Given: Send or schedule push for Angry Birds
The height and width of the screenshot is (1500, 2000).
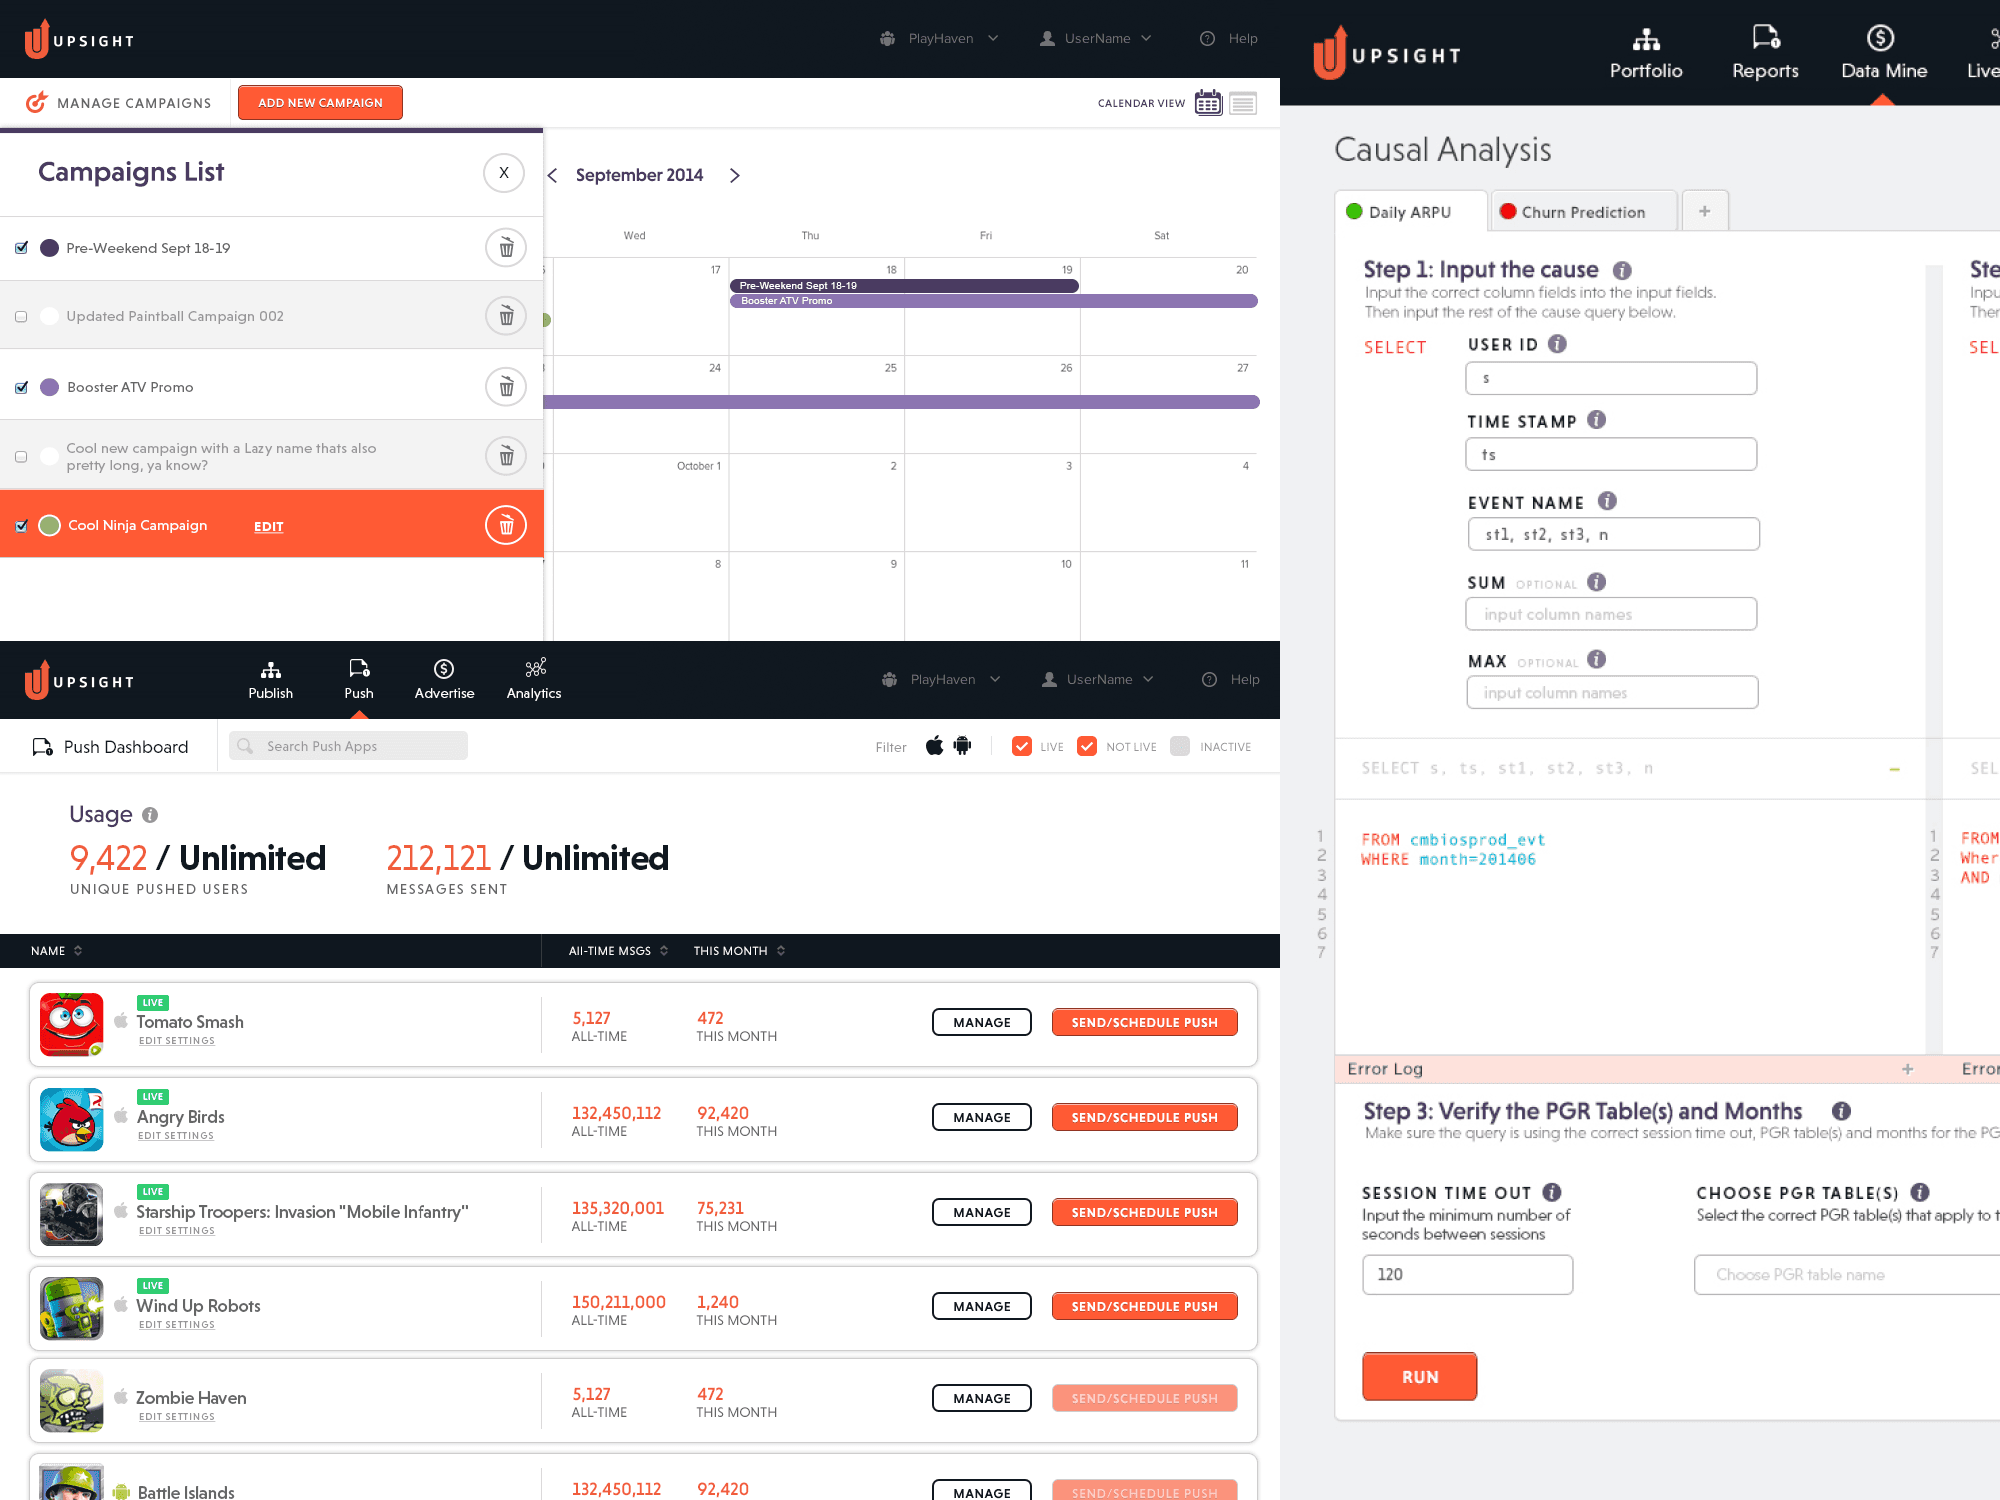Looking at the screenshot, I should (x=1144, y=1117).
